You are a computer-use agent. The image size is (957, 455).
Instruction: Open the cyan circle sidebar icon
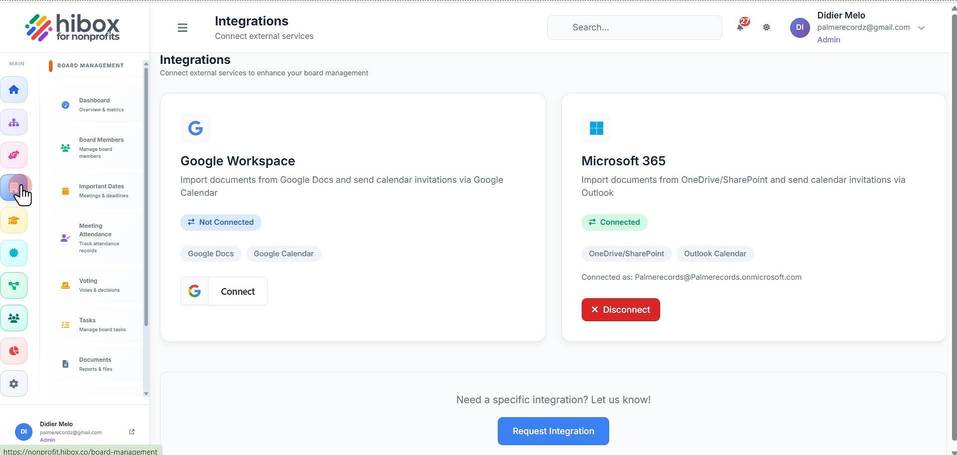tap(13, 253)
